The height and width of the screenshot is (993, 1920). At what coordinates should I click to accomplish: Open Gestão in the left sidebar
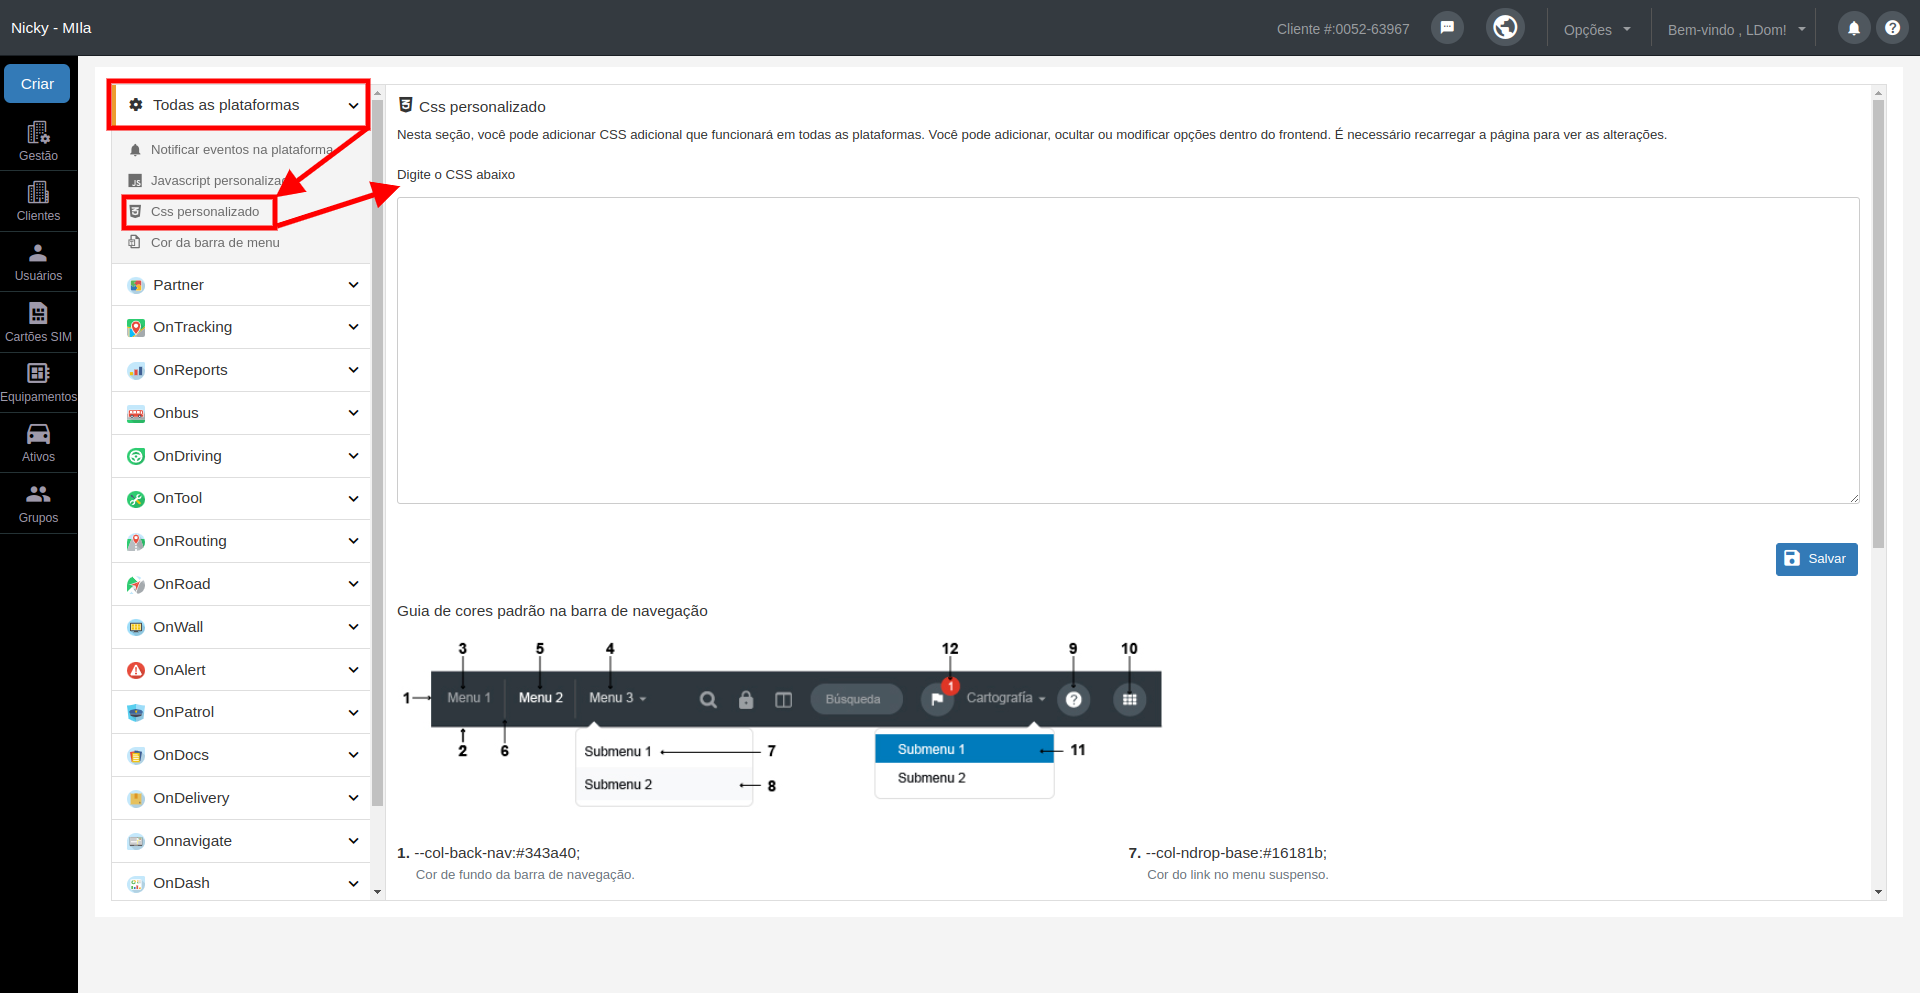click(x=38, y=141)
